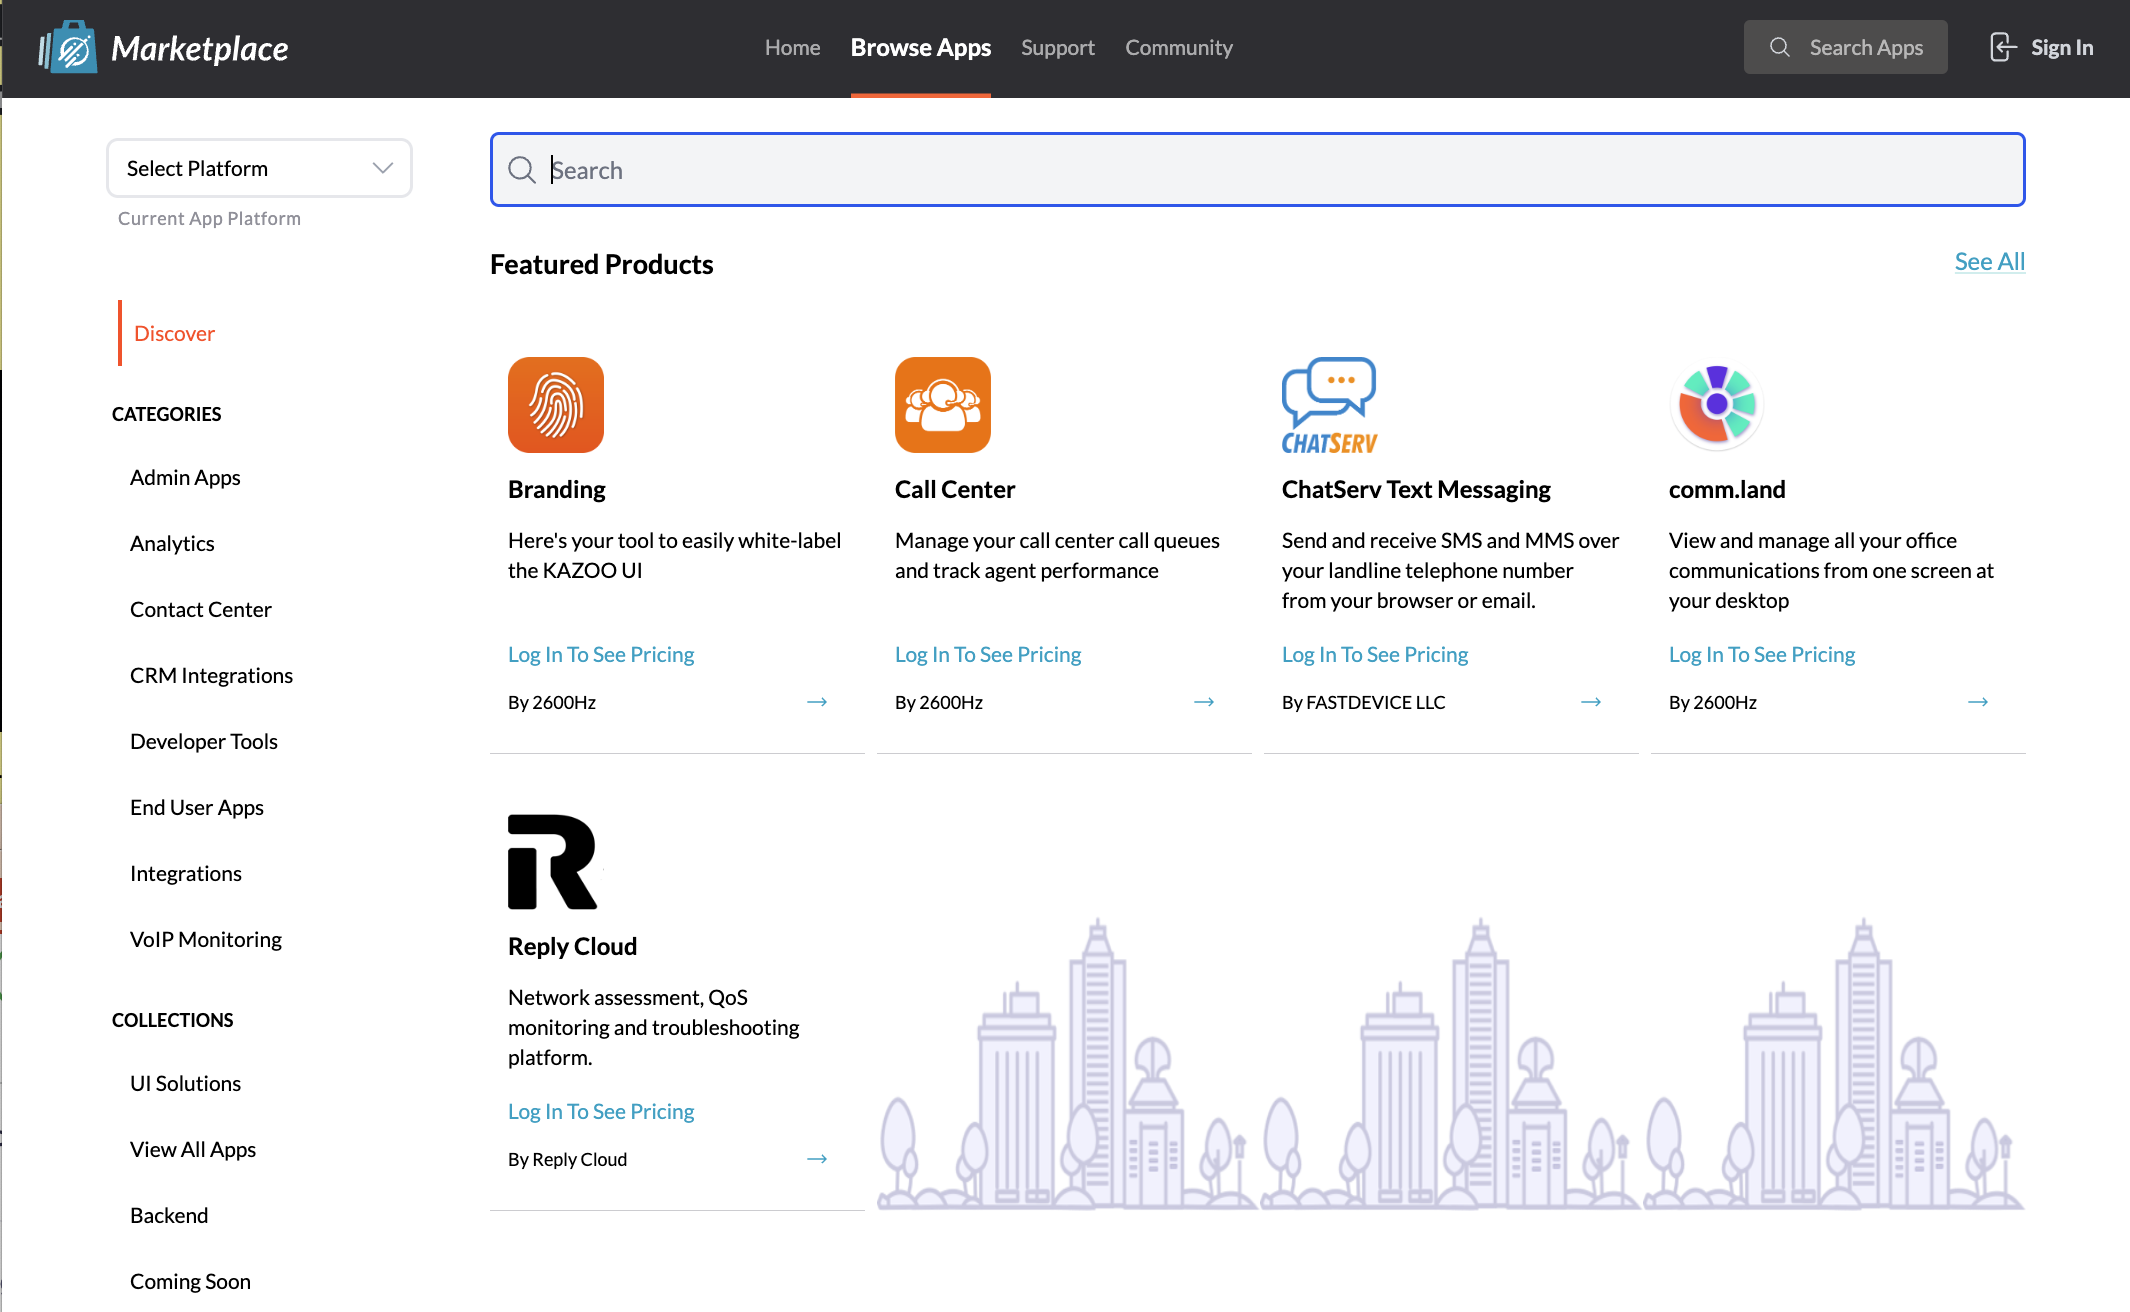Click Sign In text button
This screenshot has height=1312, width=2130.
(x=2062, y=47)
